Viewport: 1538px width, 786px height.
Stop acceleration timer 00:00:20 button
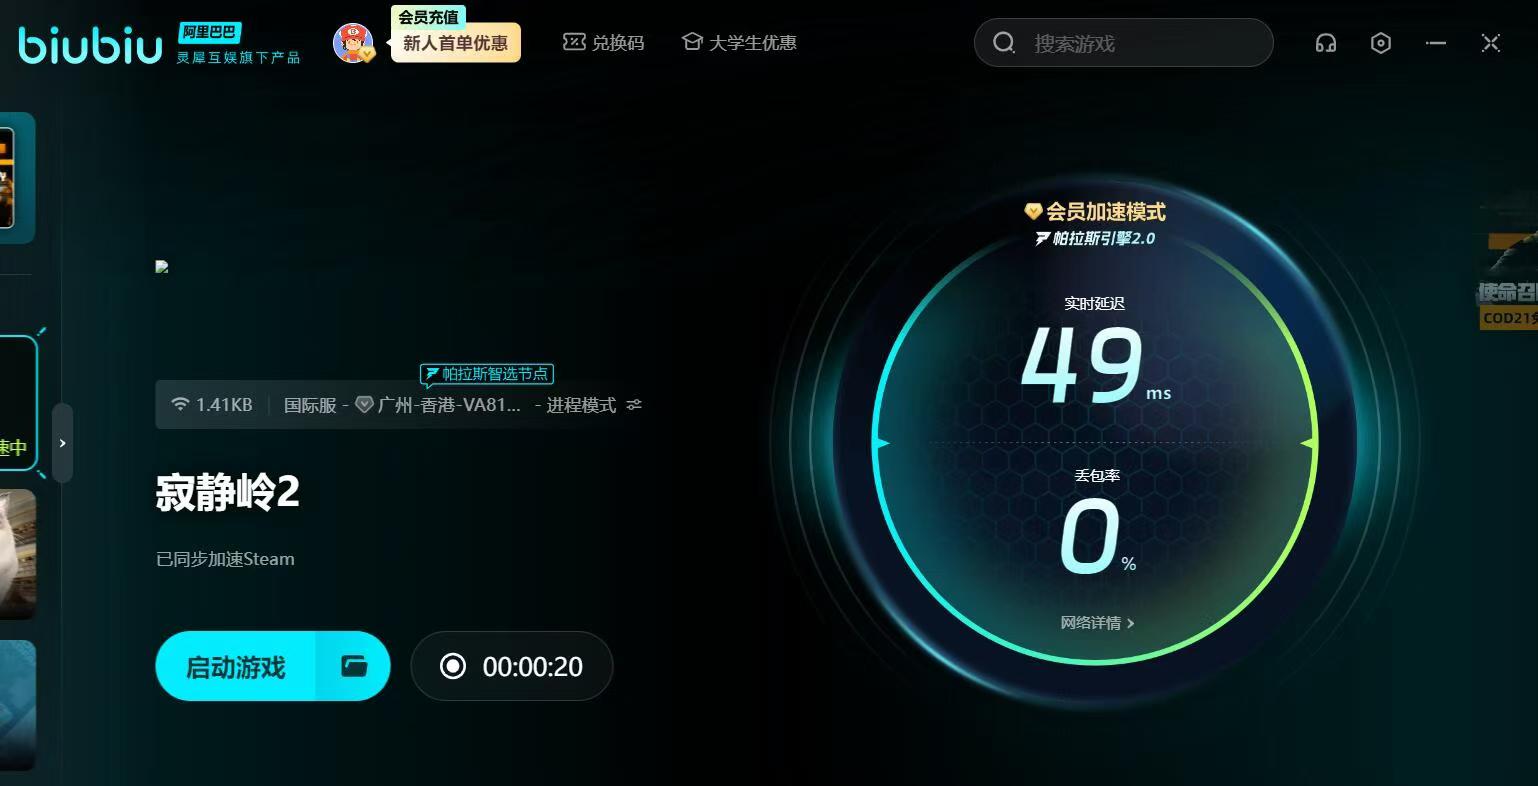[512, 666]
